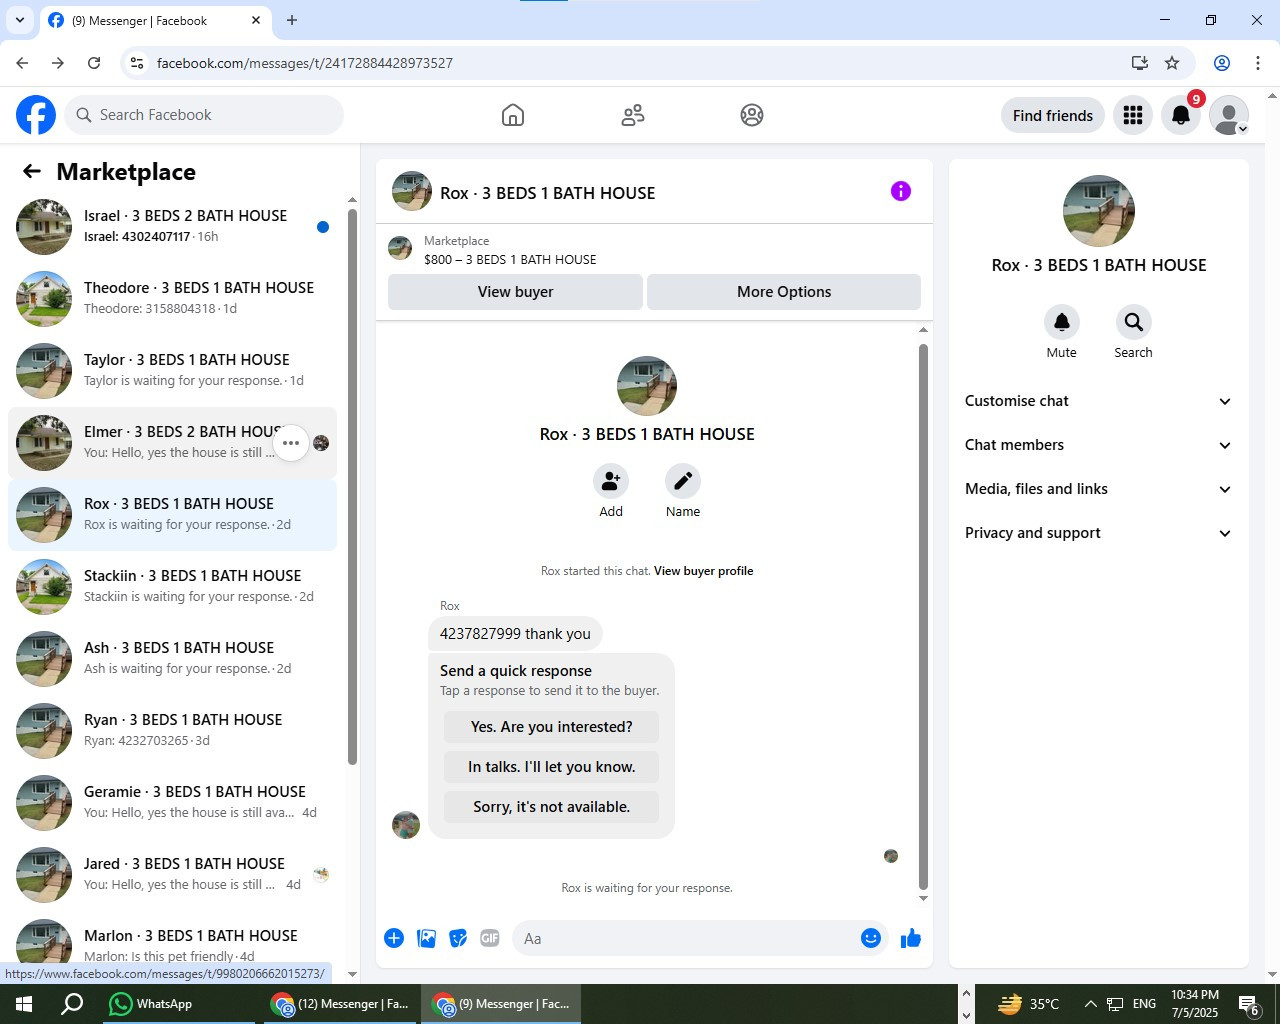Expand Customise chat section

coord(1098,401)
